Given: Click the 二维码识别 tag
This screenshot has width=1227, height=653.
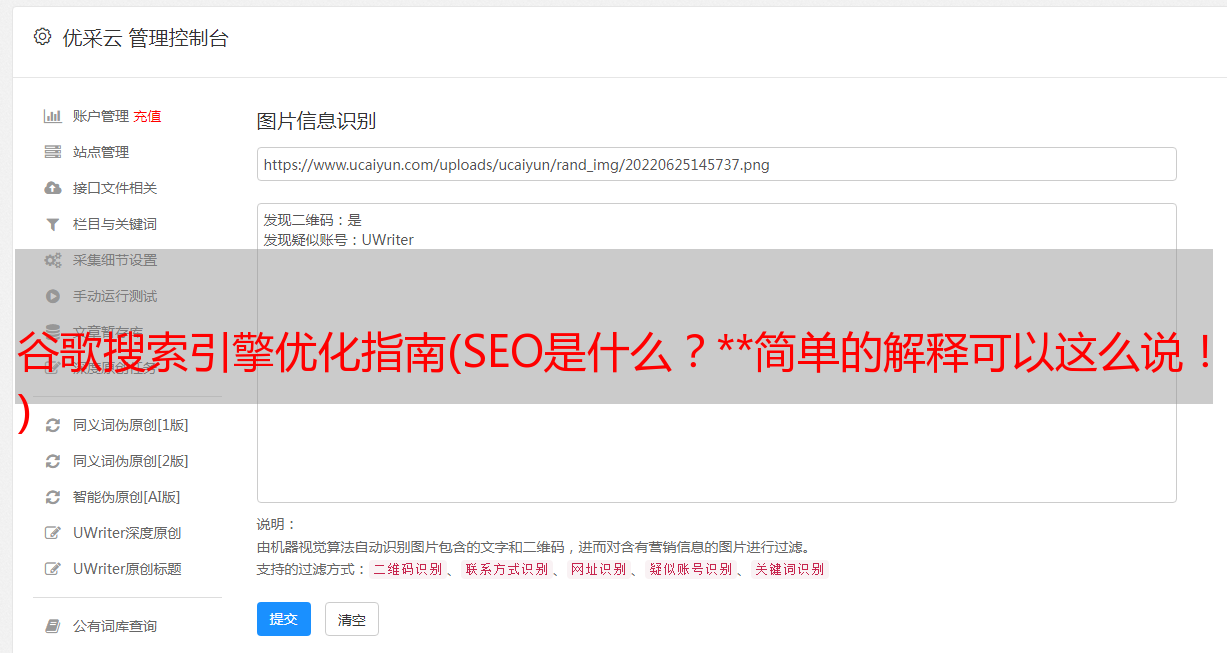Looking at the screenshot, I should click(x=408, y=569).
